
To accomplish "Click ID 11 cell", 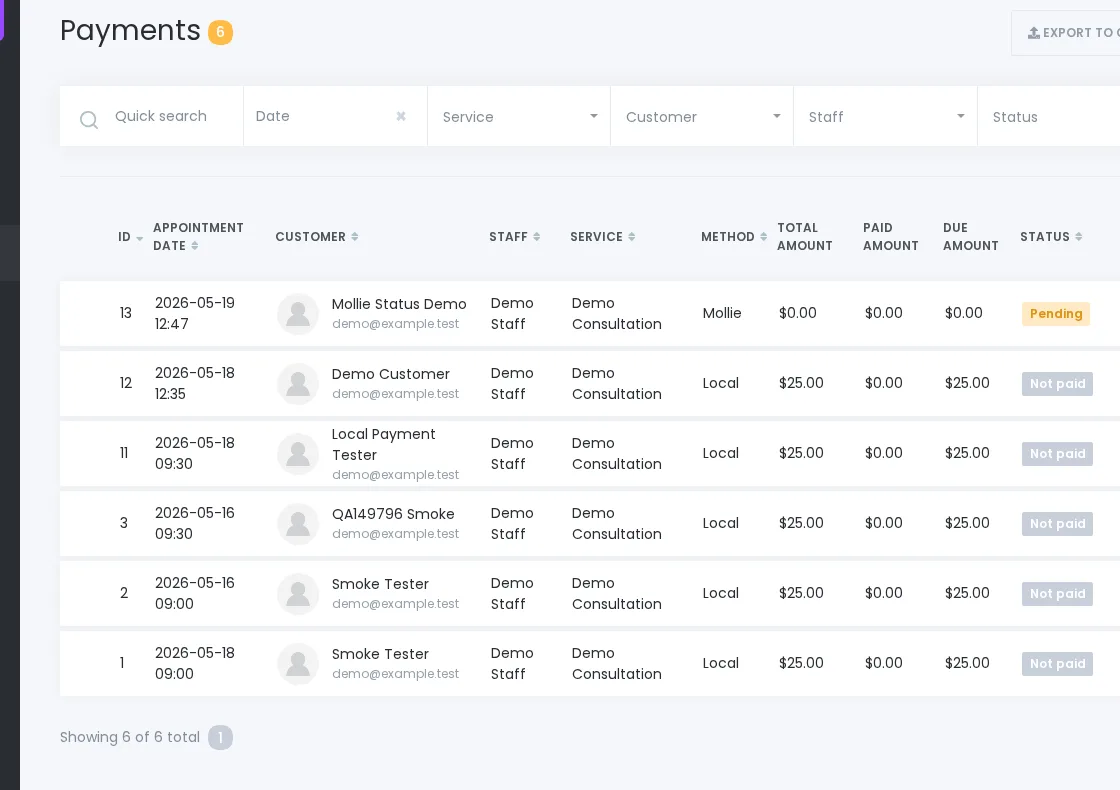I will (124, 453).
